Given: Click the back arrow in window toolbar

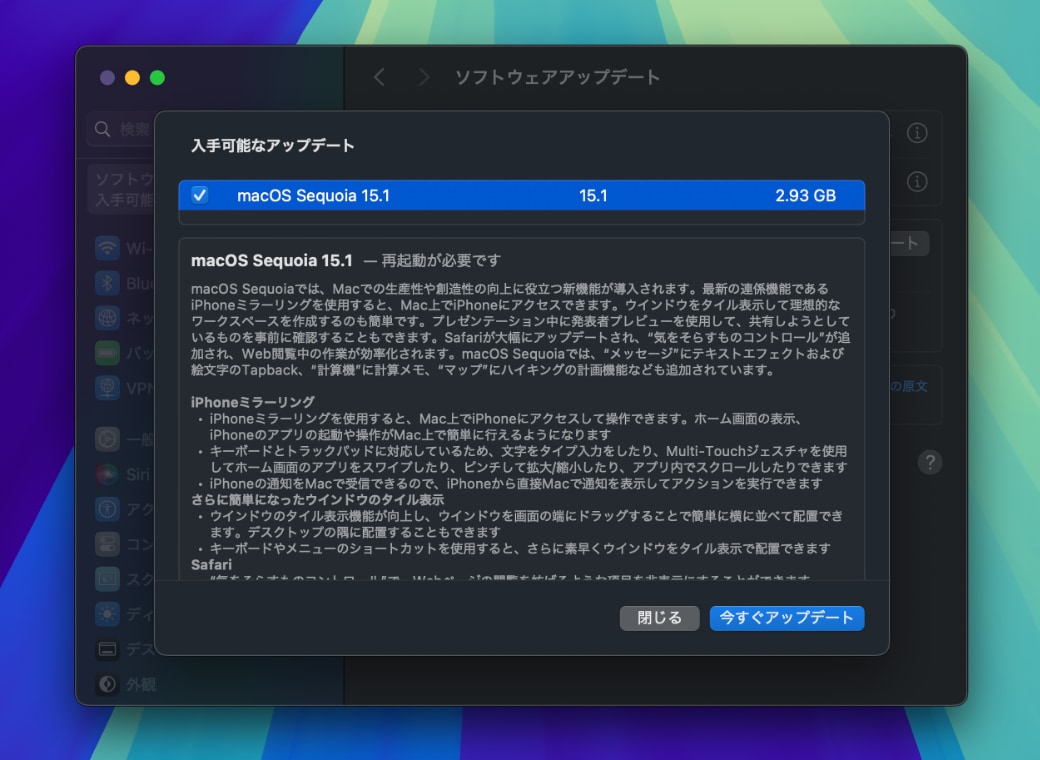Looking at the screenshot, I should click(x=379, y=78).
